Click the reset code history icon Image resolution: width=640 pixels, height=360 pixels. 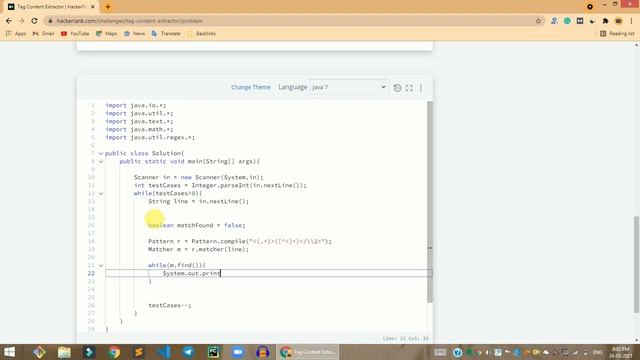coord(397,87)
